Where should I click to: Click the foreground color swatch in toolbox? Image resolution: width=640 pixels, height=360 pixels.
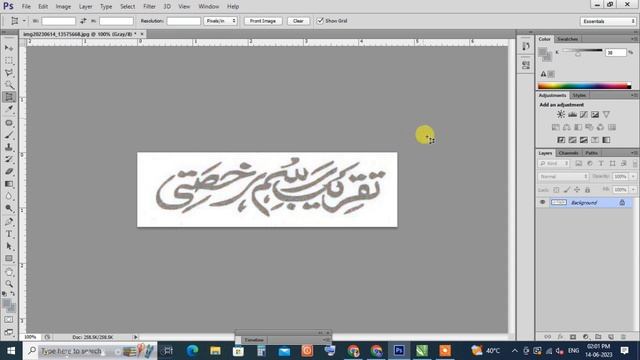point(6,304)
